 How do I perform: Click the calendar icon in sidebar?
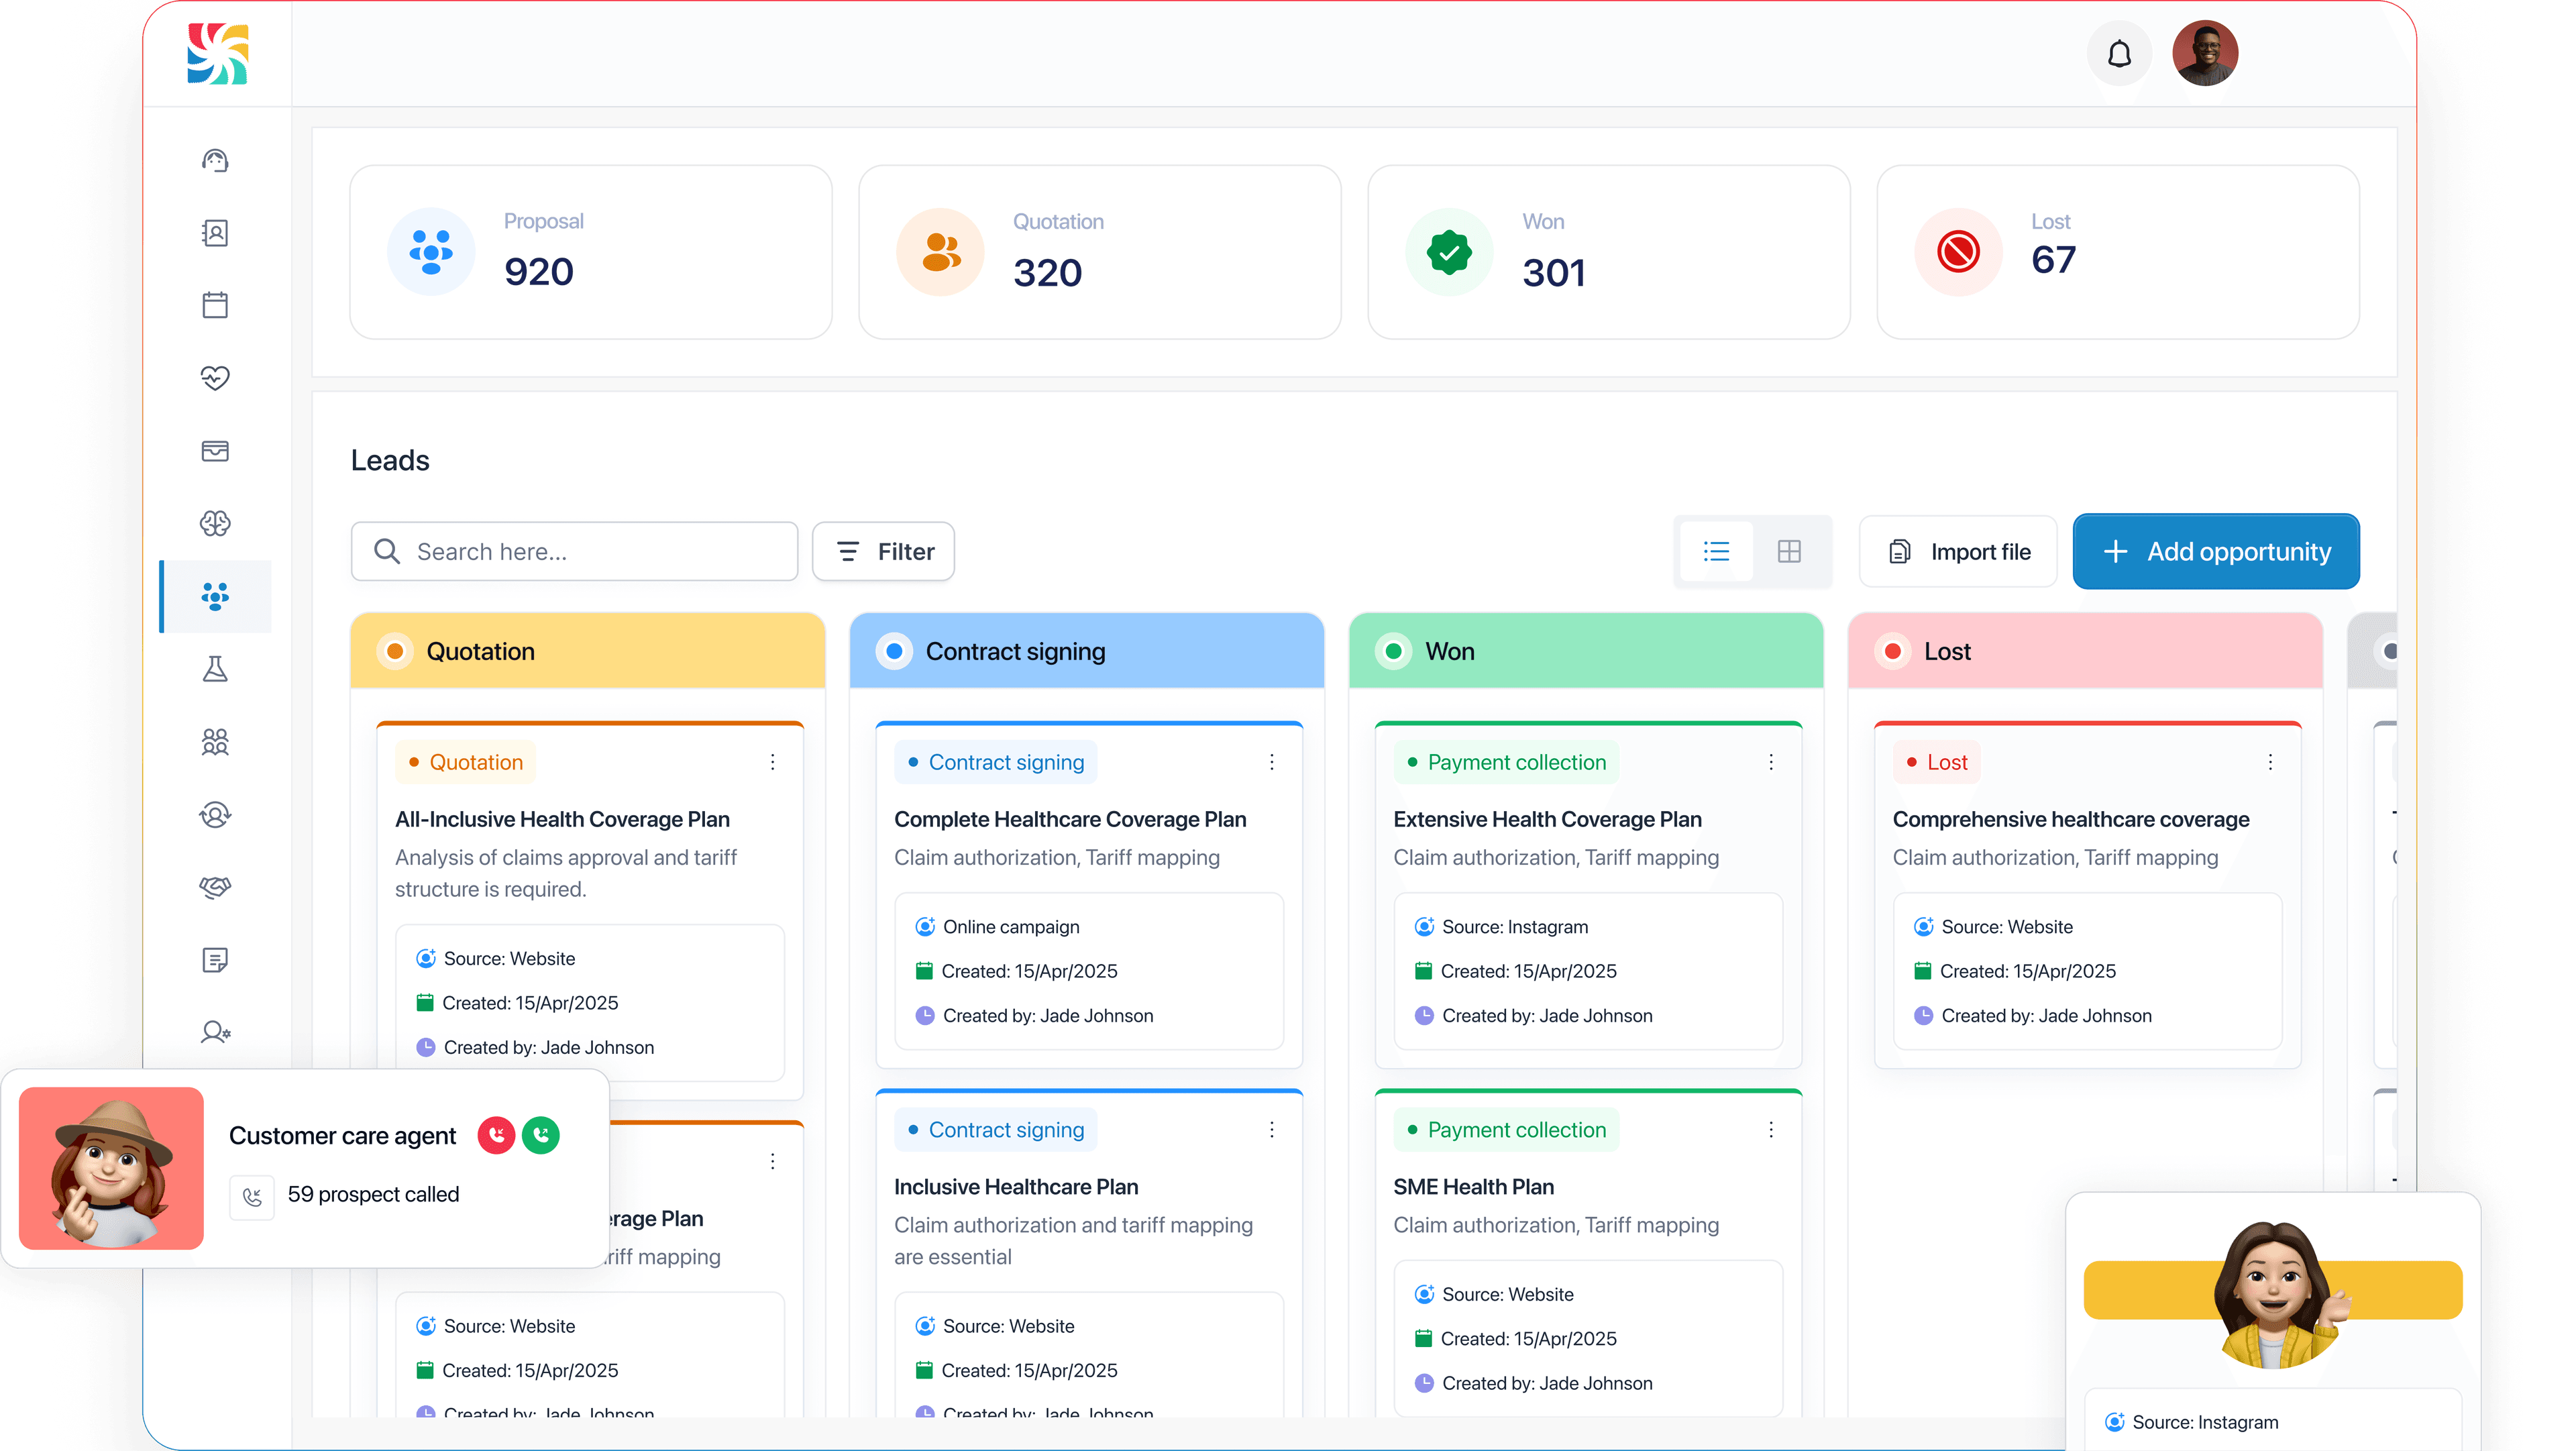[x=215, y=305]
